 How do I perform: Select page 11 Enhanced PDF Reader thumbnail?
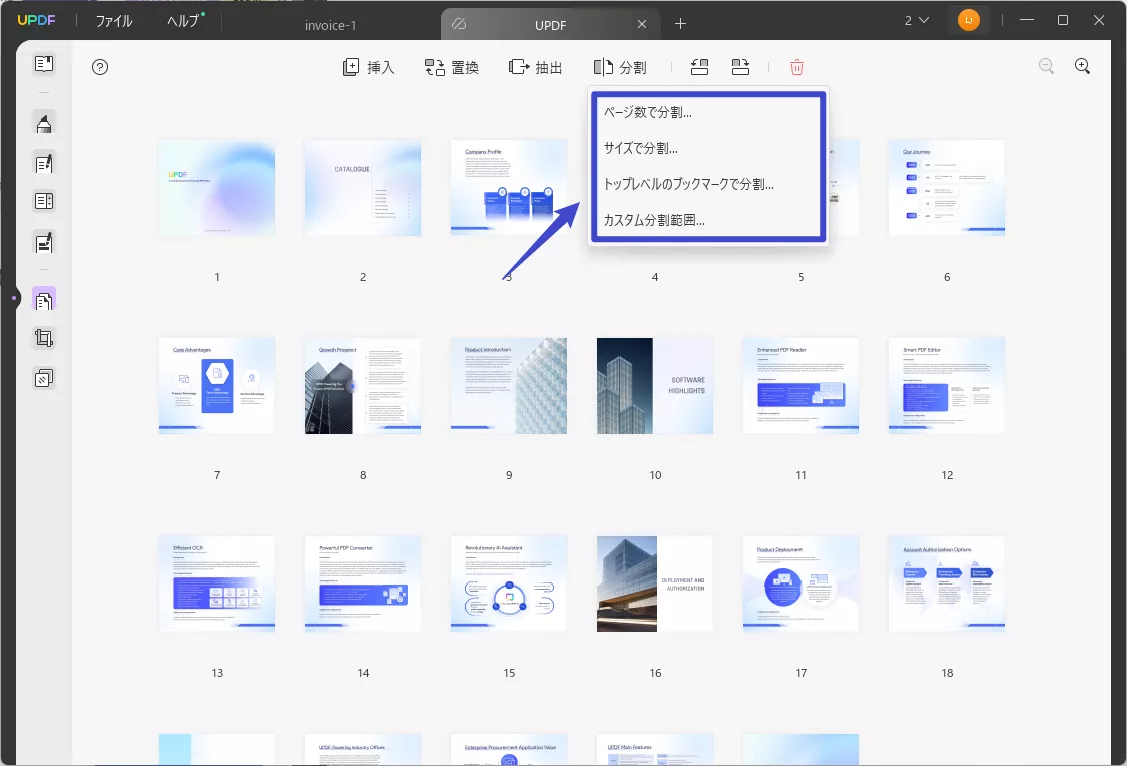pos(801,386)
